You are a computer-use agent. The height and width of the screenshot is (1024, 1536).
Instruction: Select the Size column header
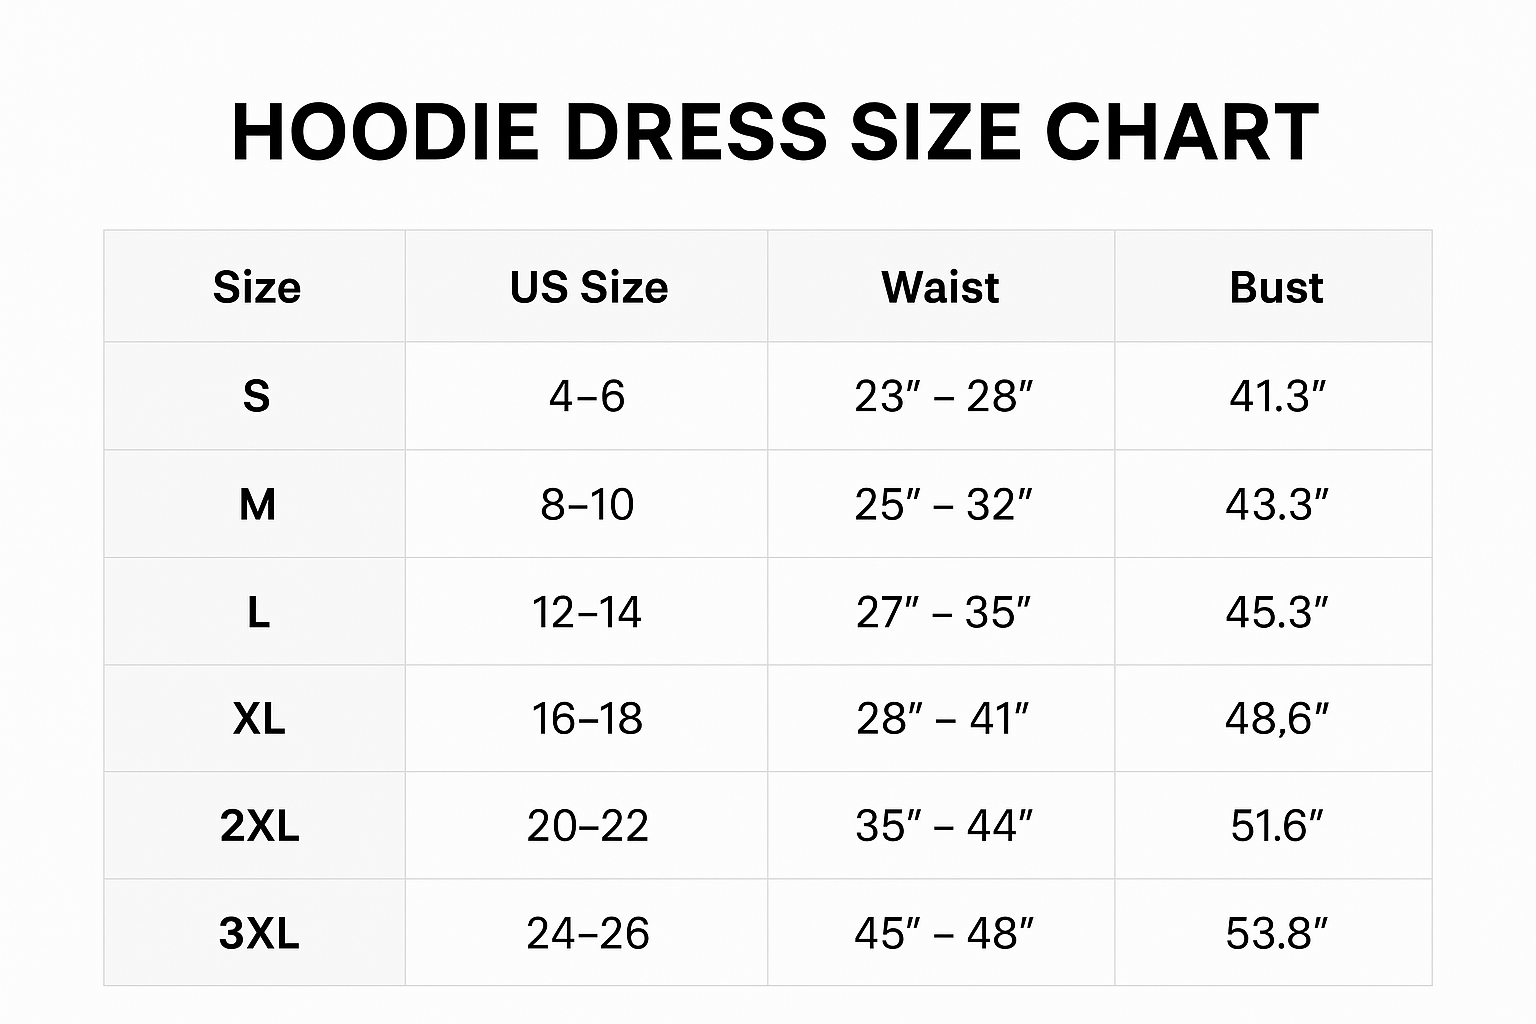(257, 288)
